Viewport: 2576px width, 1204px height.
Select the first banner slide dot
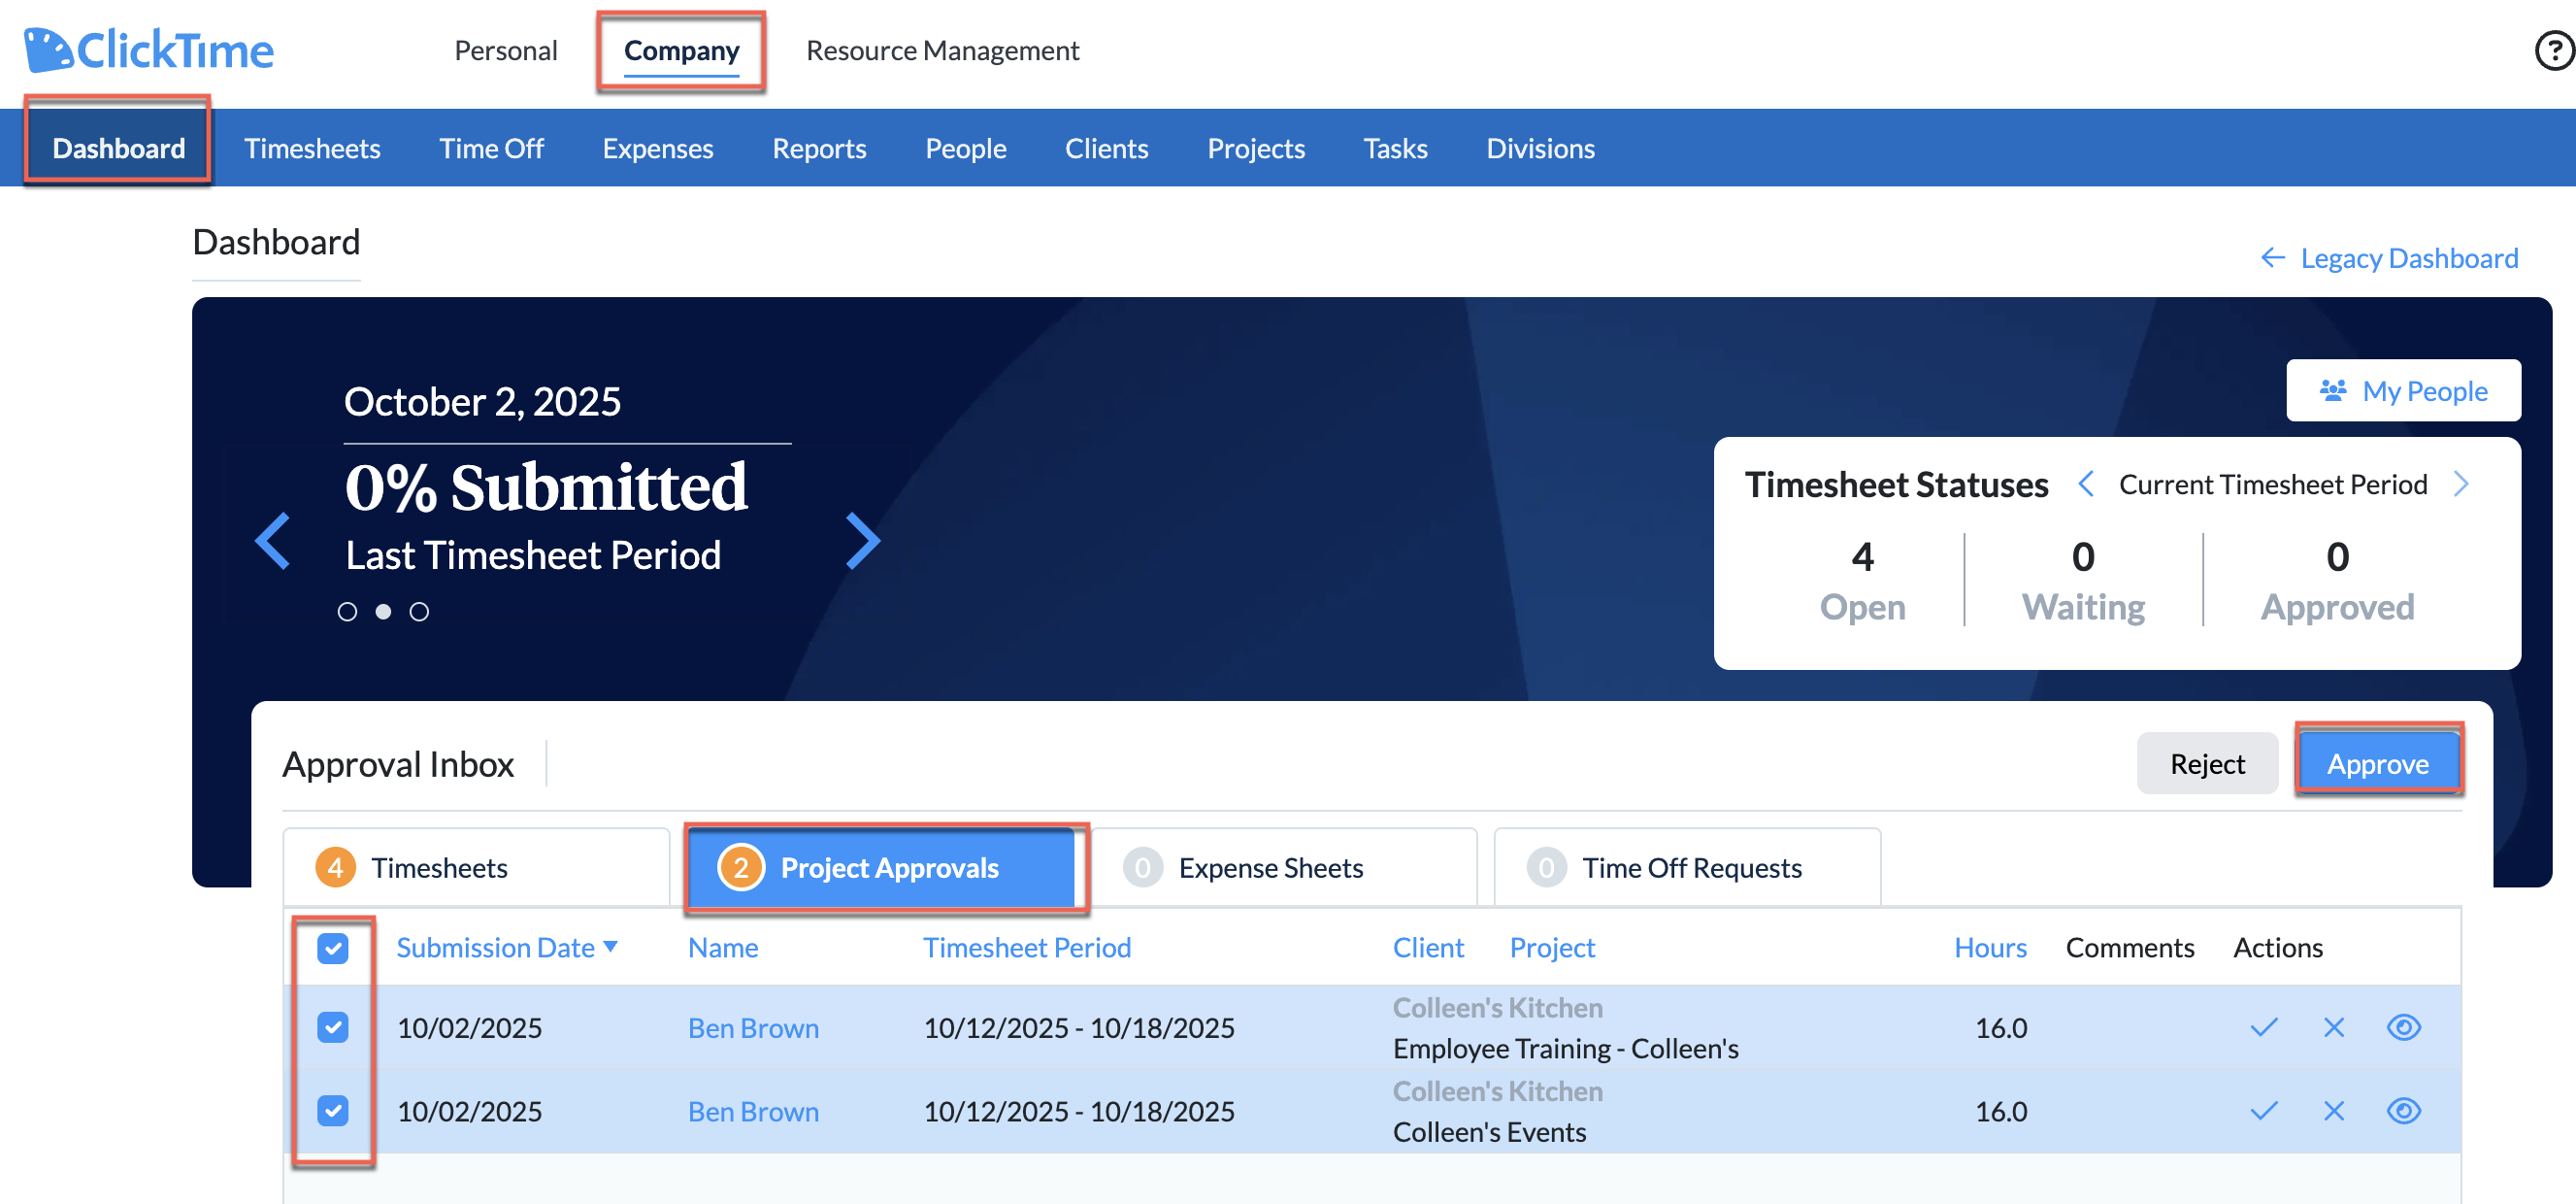tap(347, 611)
